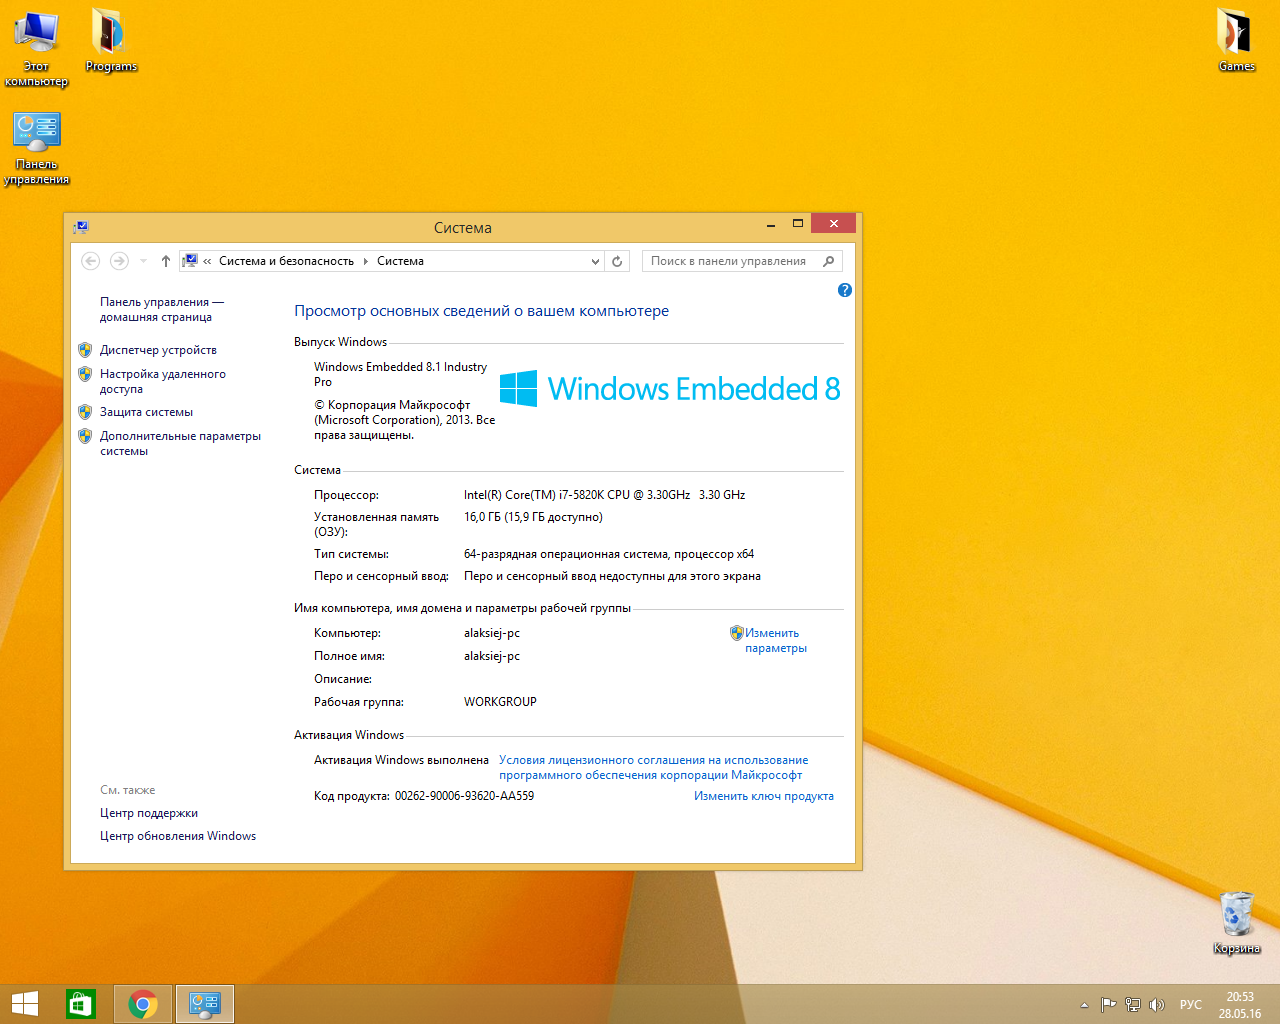The image size is (1280, 1024).
Task: Open recent locations dropdown arrow
Action: coord(143,261)
